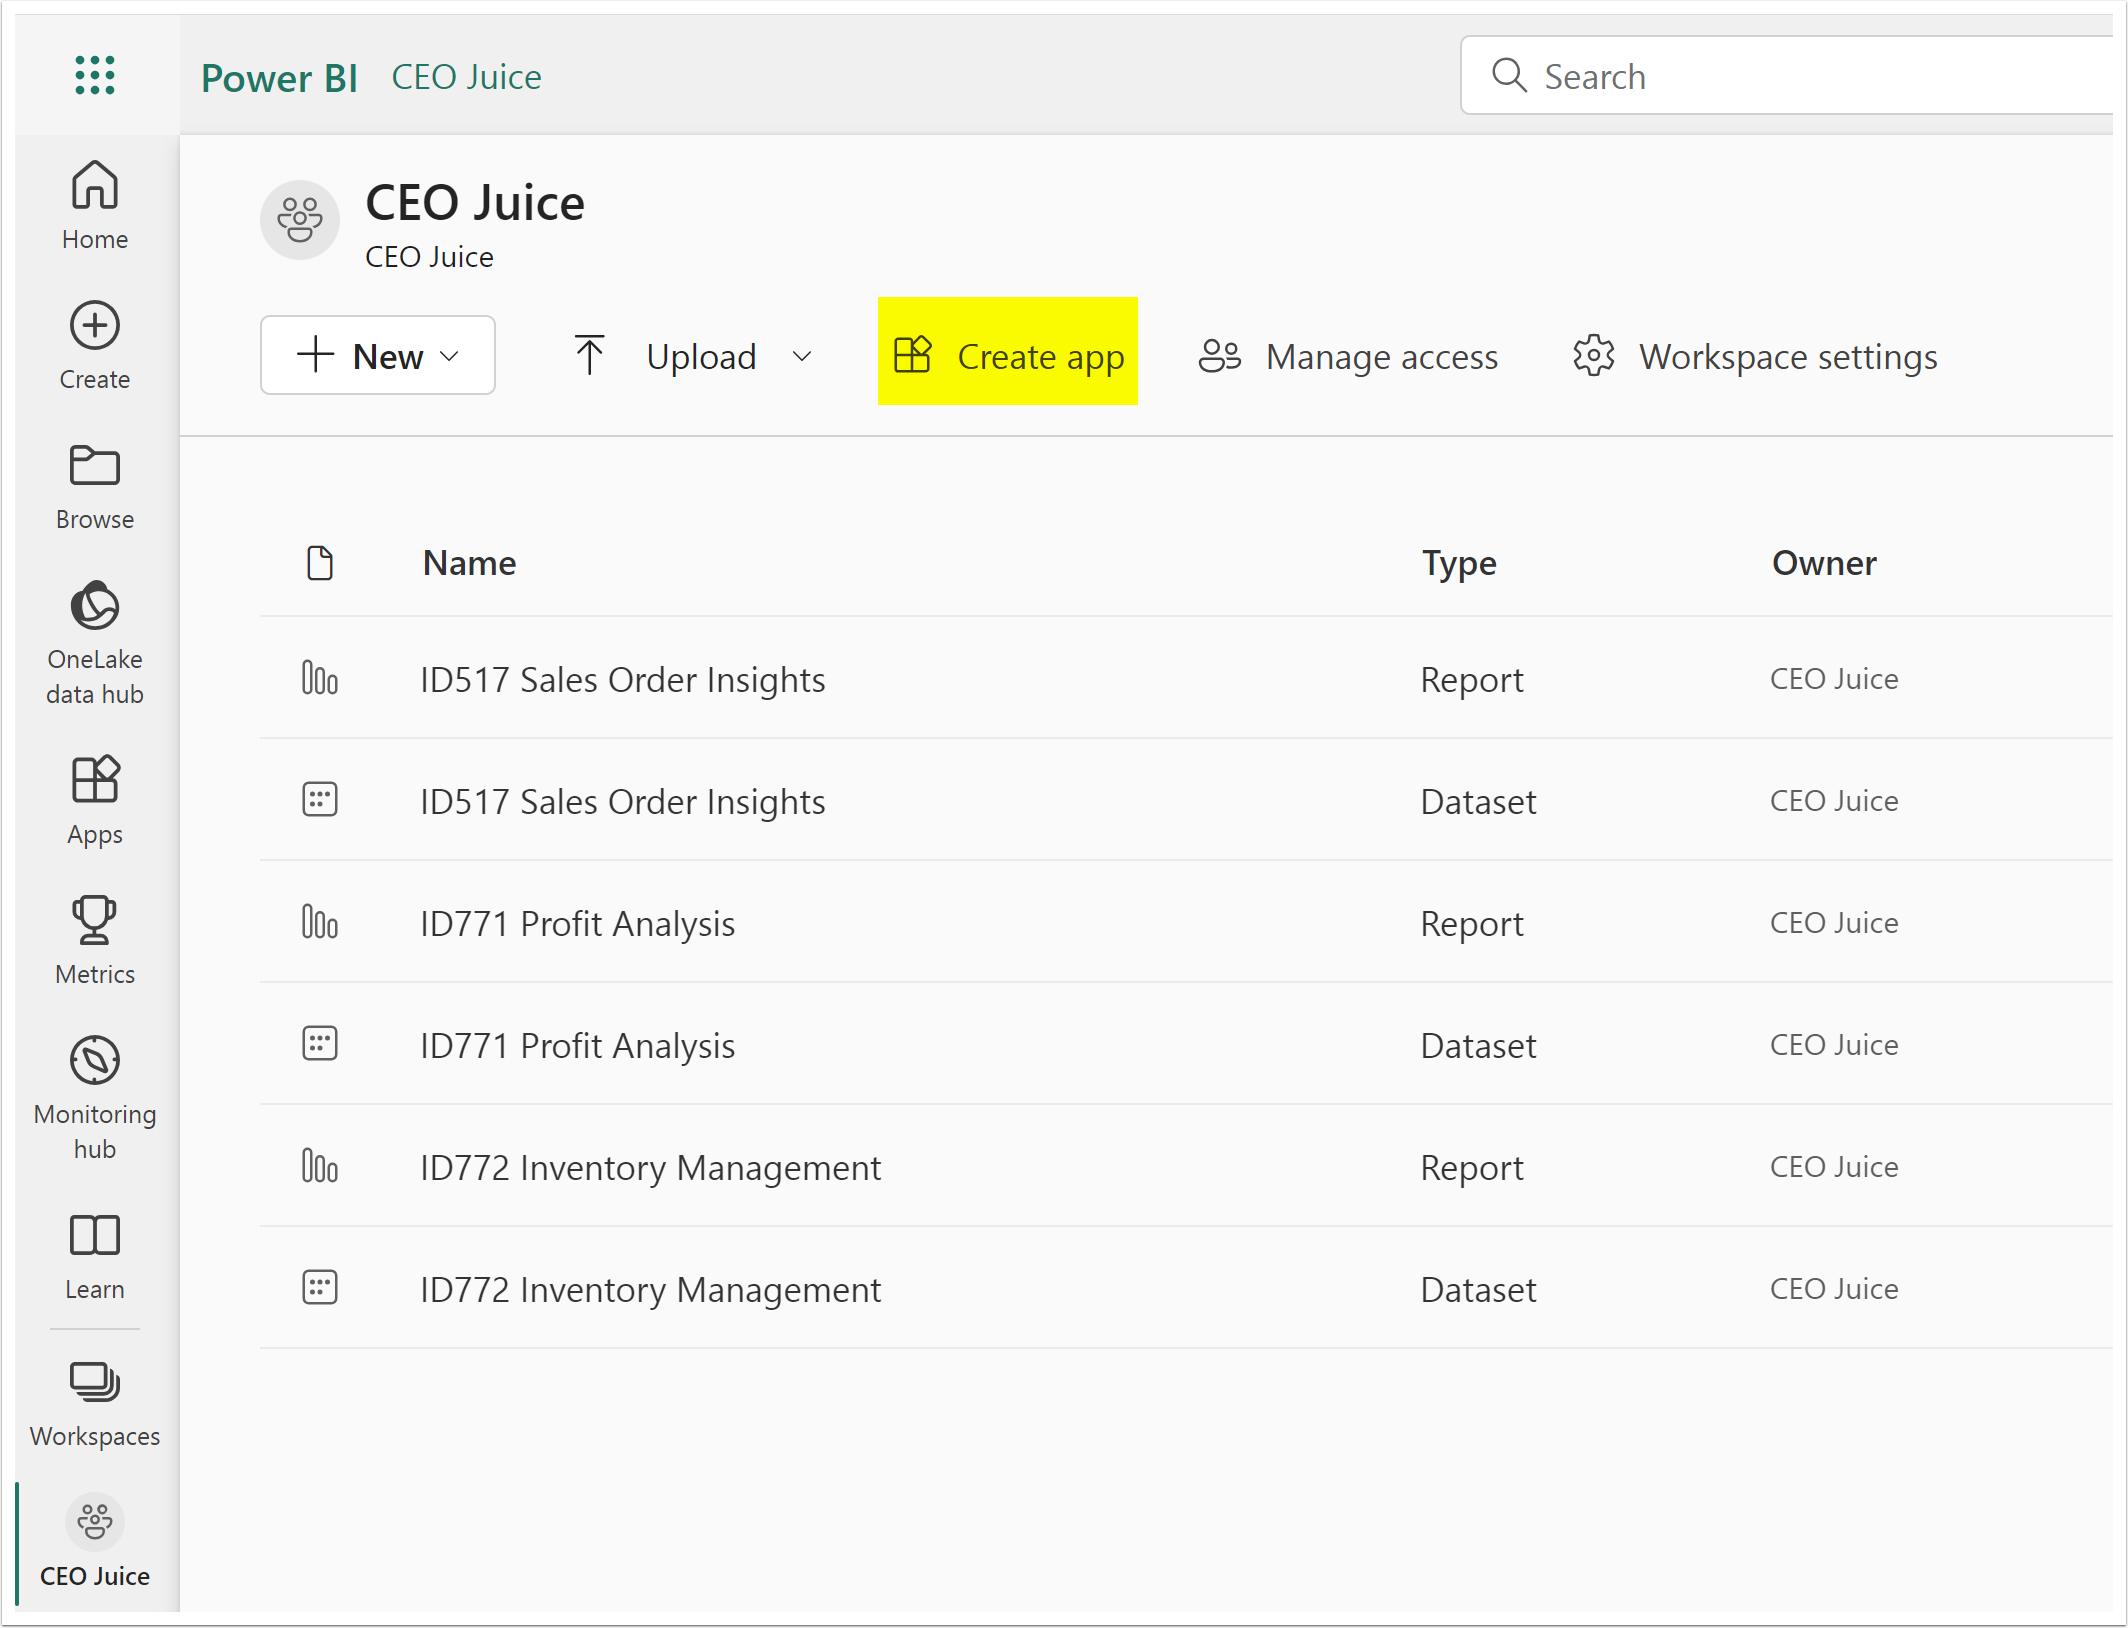Click the Manage access people icon

[1219, 356]
